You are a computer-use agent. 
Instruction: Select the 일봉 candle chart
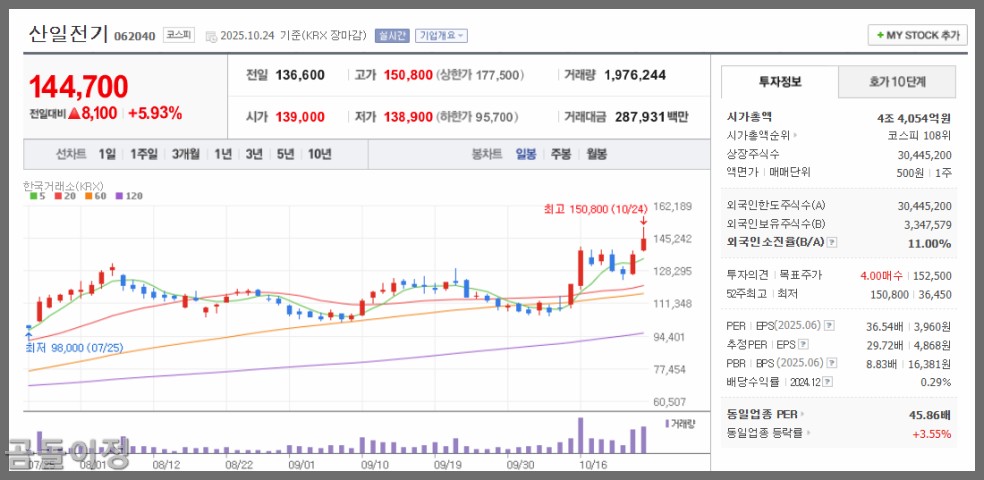(526, 154)
